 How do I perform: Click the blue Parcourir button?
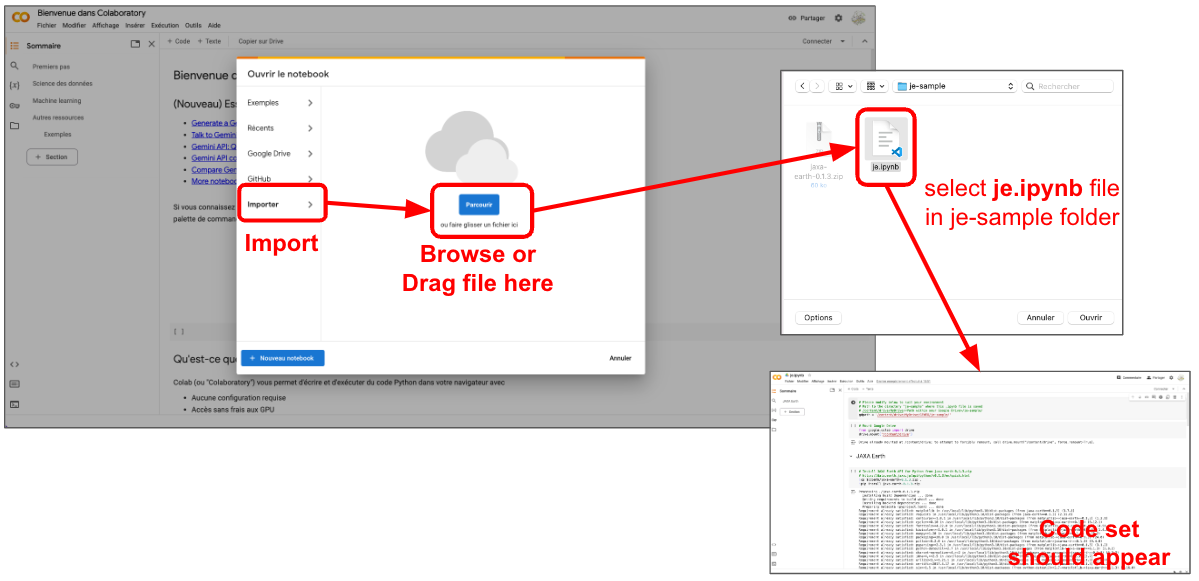pos(479,205)
